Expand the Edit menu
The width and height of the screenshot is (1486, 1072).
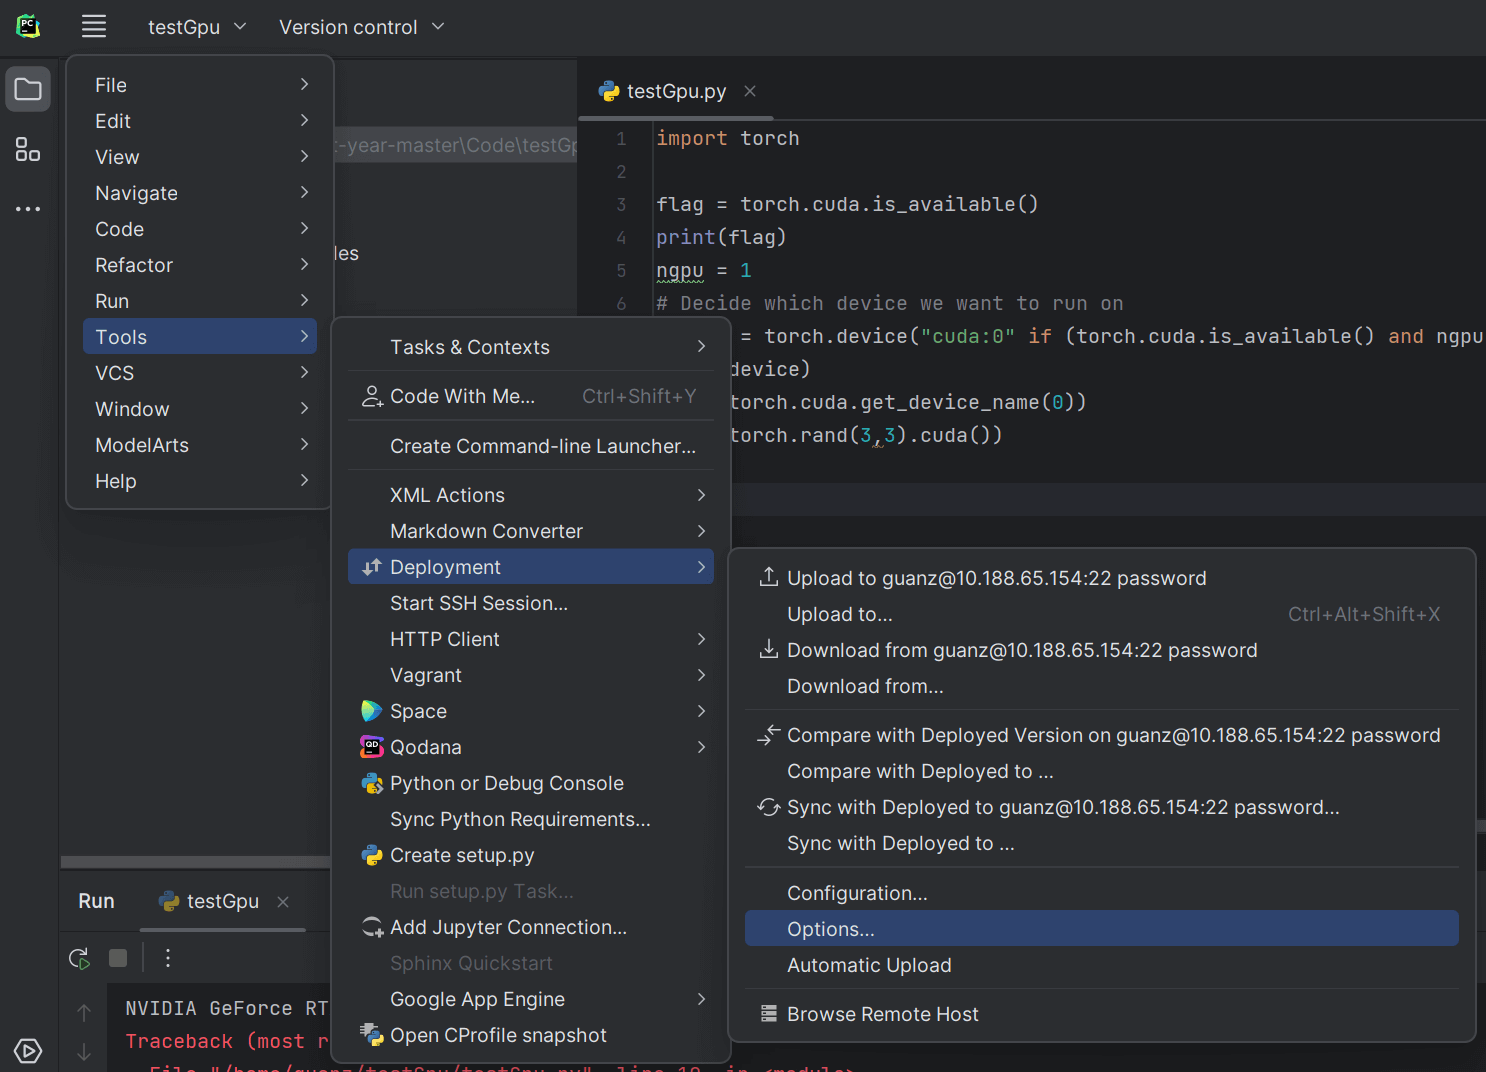click(200, 121)
